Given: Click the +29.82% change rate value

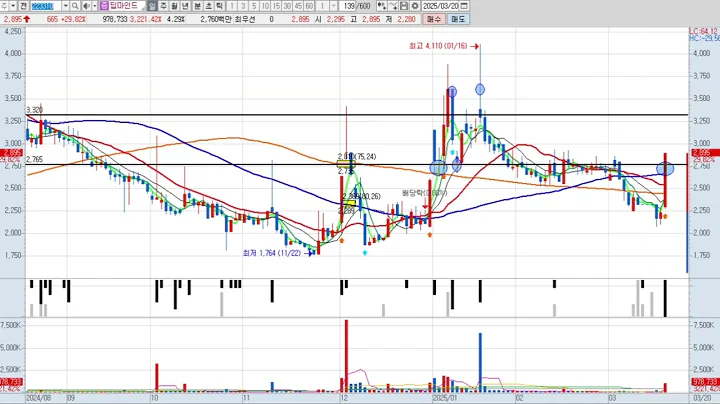Looking at the screenshot, I should pos(73,19).
